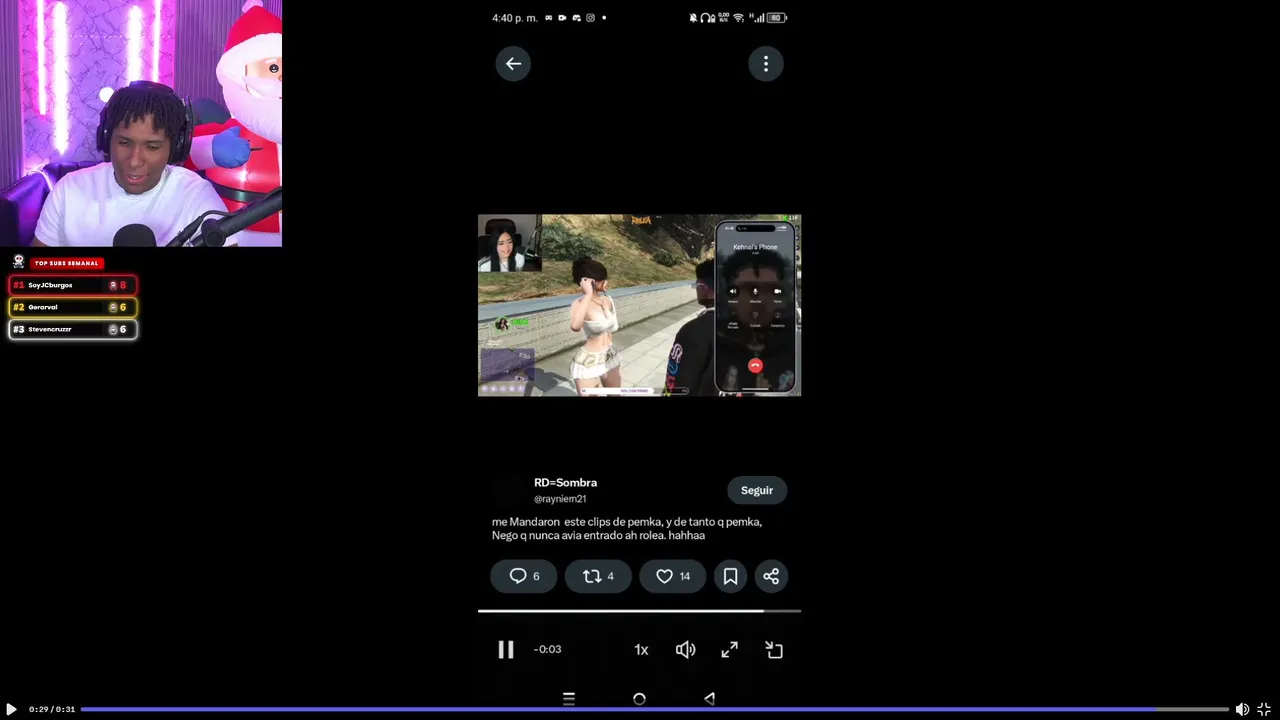Open the three-dot more options menu

pyautogui.click(x=766, y=64)
